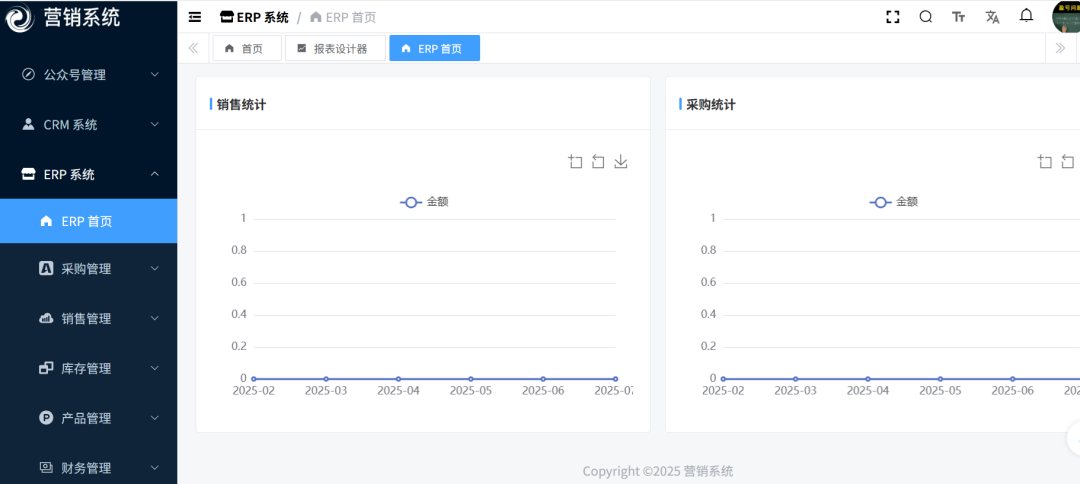Expand the 产品管理 submenu chevron
Image resolution: width=1080 pixels, height=484 pixels.
point(155,418)
